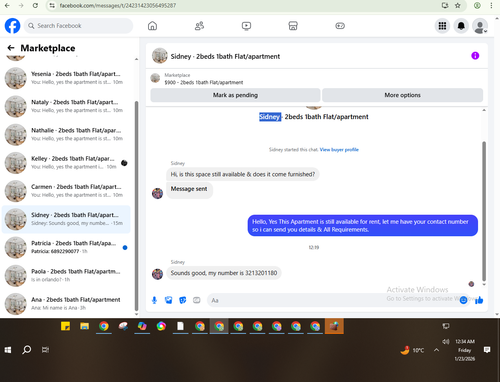Open the Notifications bell
The height and width of the screenshot is (382, 500).
[461, 26]
